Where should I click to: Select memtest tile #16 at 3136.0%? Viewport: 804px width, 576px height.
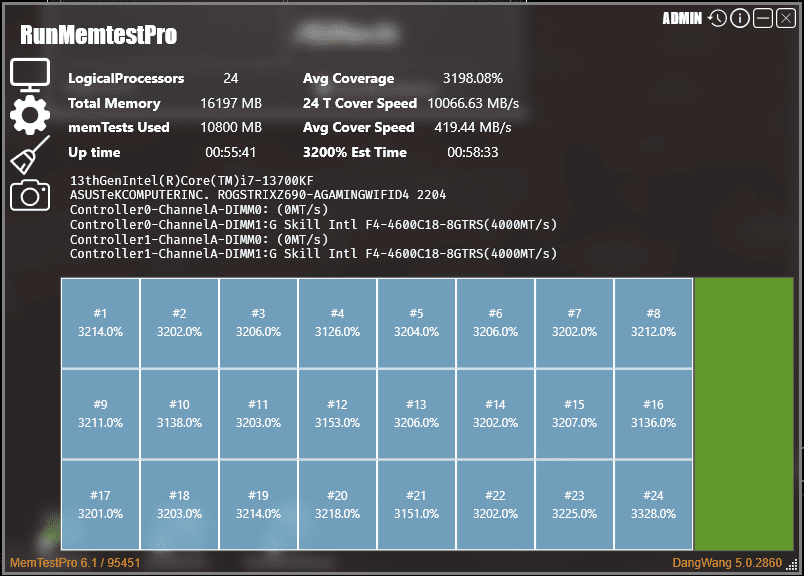click(x=653, y=414)
